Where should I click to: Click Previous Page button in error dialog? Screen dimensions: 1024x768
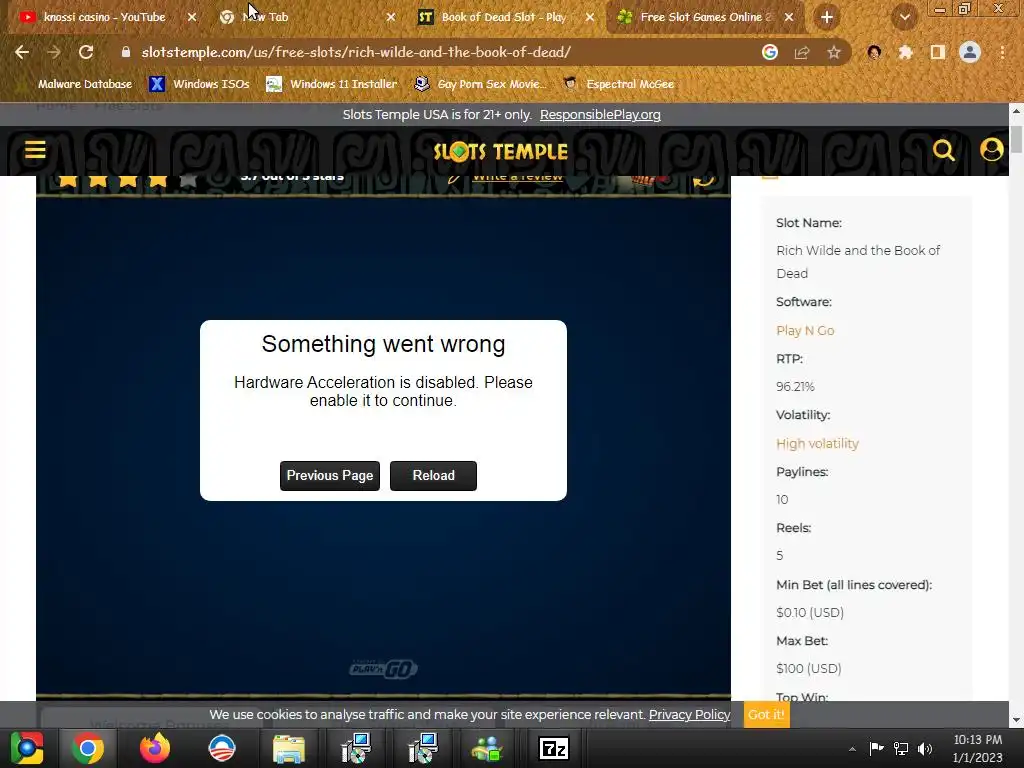[330, 475]
